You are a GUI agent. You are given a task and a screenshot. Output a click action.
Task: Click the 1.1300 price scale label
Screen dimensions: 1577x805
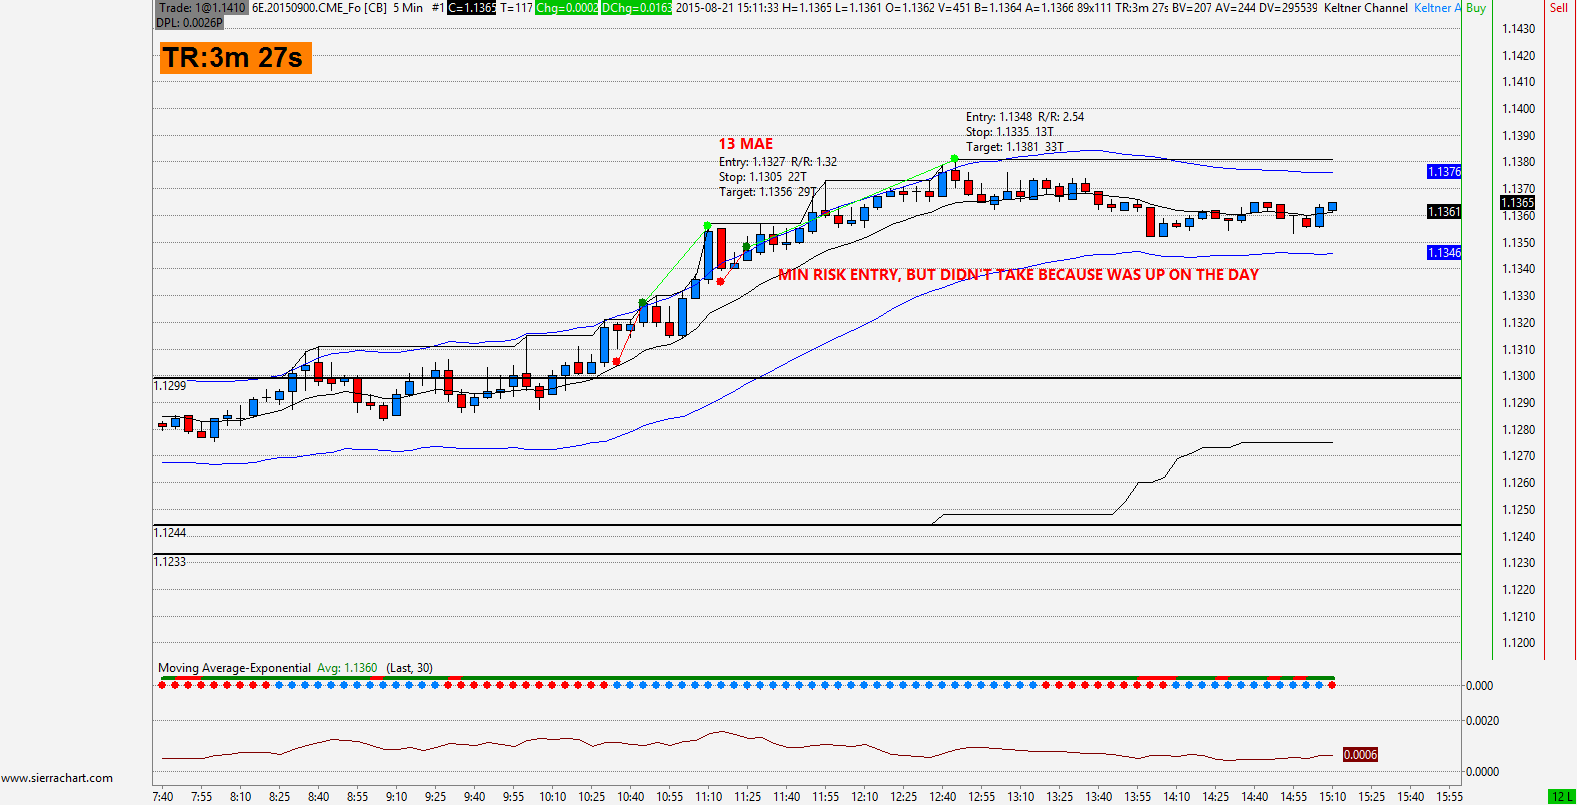[1519, 376]
